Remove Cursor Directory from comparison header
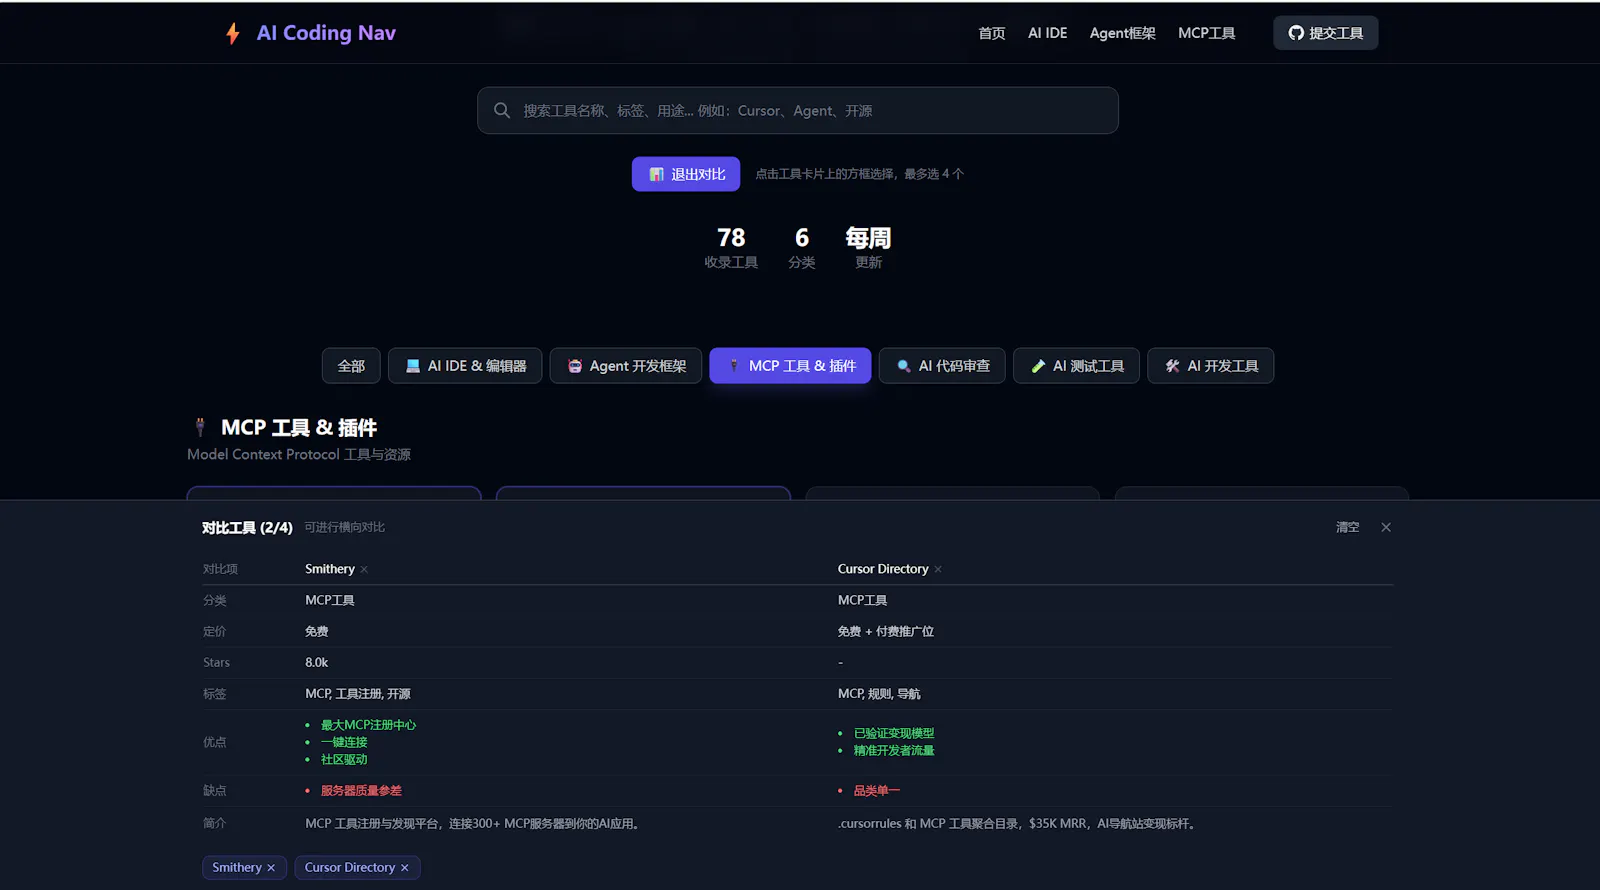 click(938, 570)
